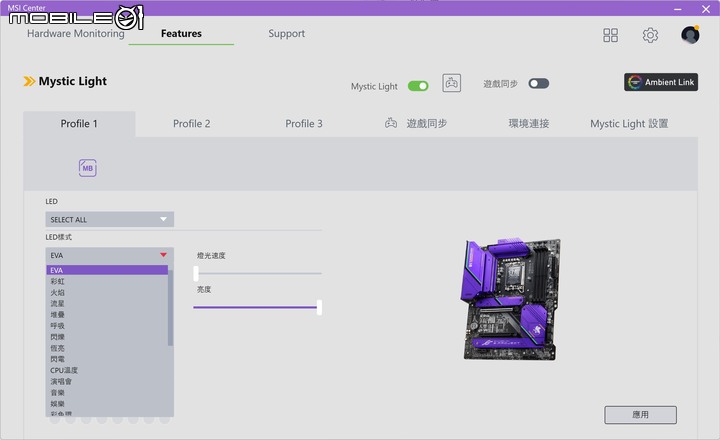The height and width of the screenshot is (440, 720).
Task: Select the Profile 3 tab
Action: (304, 124)
